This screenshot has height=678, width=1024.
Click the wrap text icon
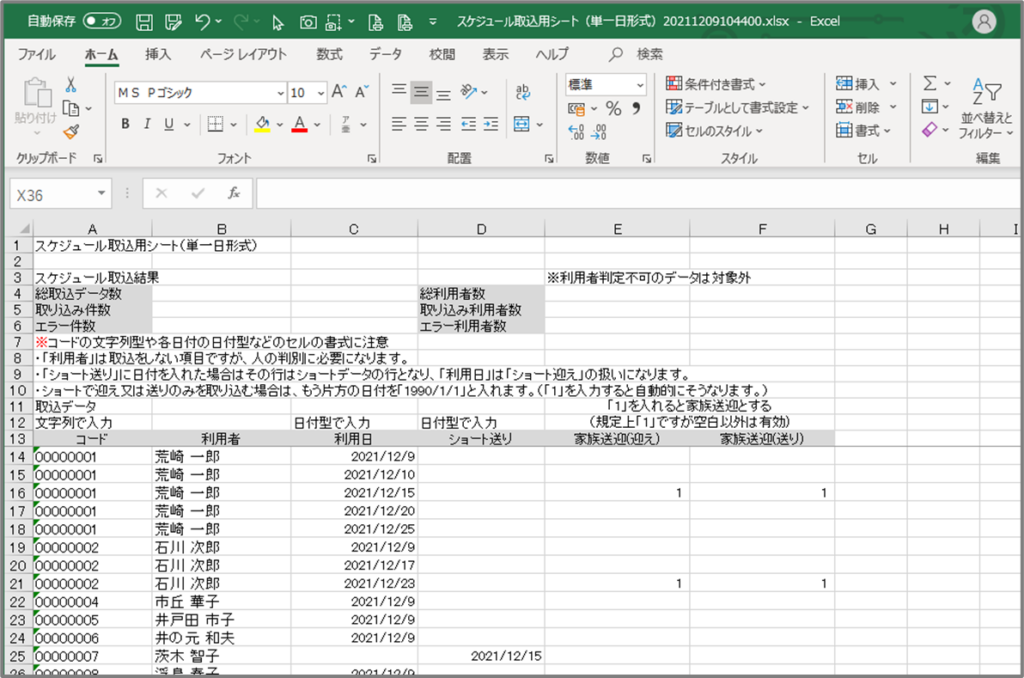click(522, 92)
